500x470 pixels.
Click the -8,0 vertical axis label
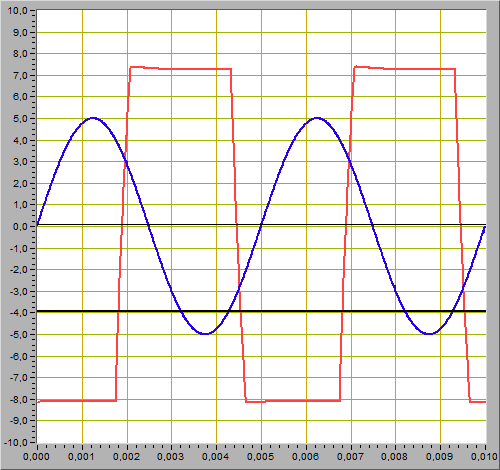click(x=19, y=399)
